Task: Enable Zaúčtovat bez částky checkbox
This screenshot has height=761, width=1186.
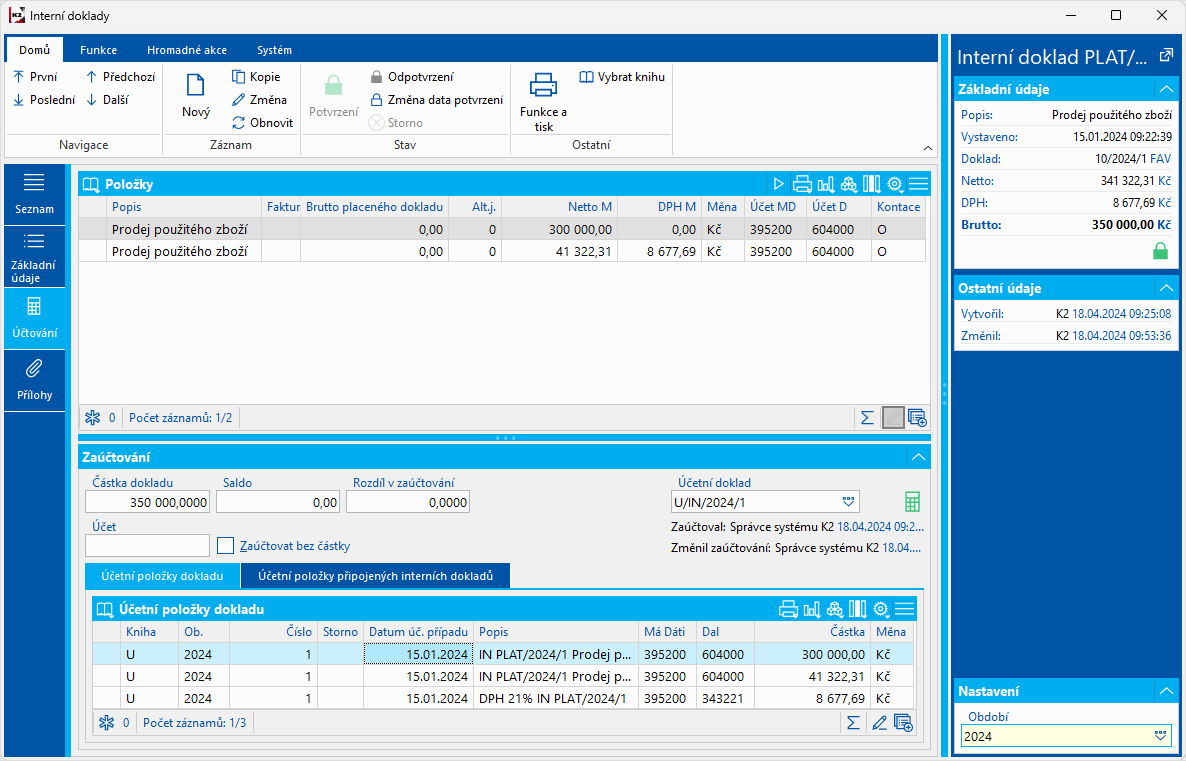Action: click(226, 546)
